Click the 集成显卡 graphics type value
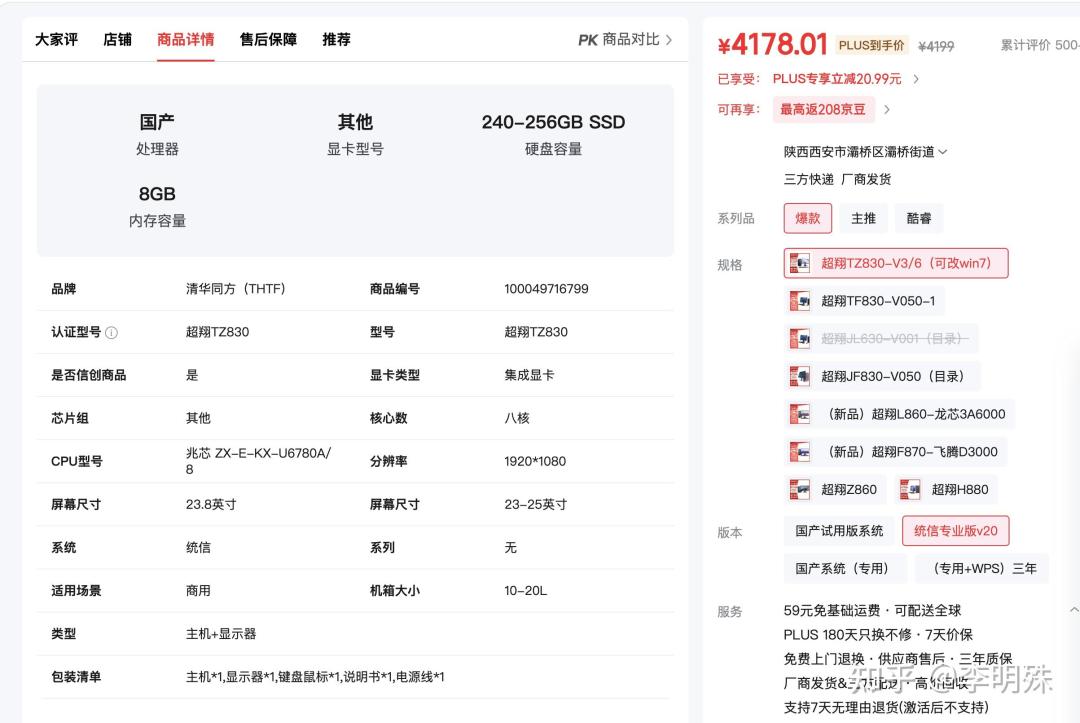Viewport: 1080px width, 723px height. pyautogui.click(x=528, y=375)
